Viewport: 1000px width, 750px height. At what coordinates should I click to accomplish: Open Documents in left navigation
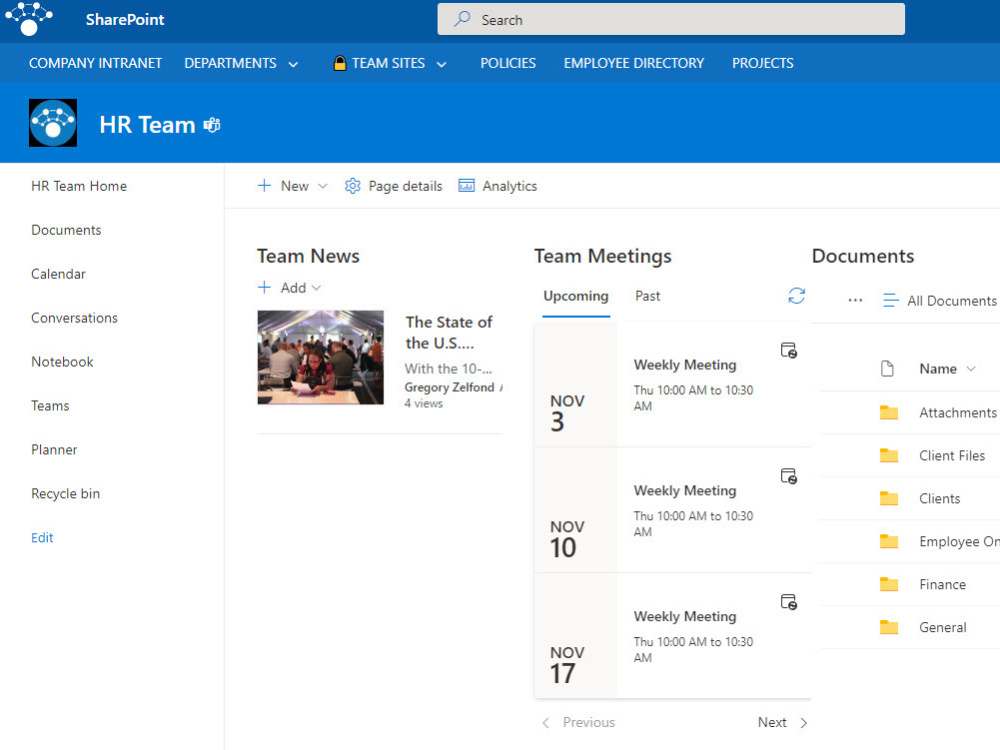(x=66, y=230)
